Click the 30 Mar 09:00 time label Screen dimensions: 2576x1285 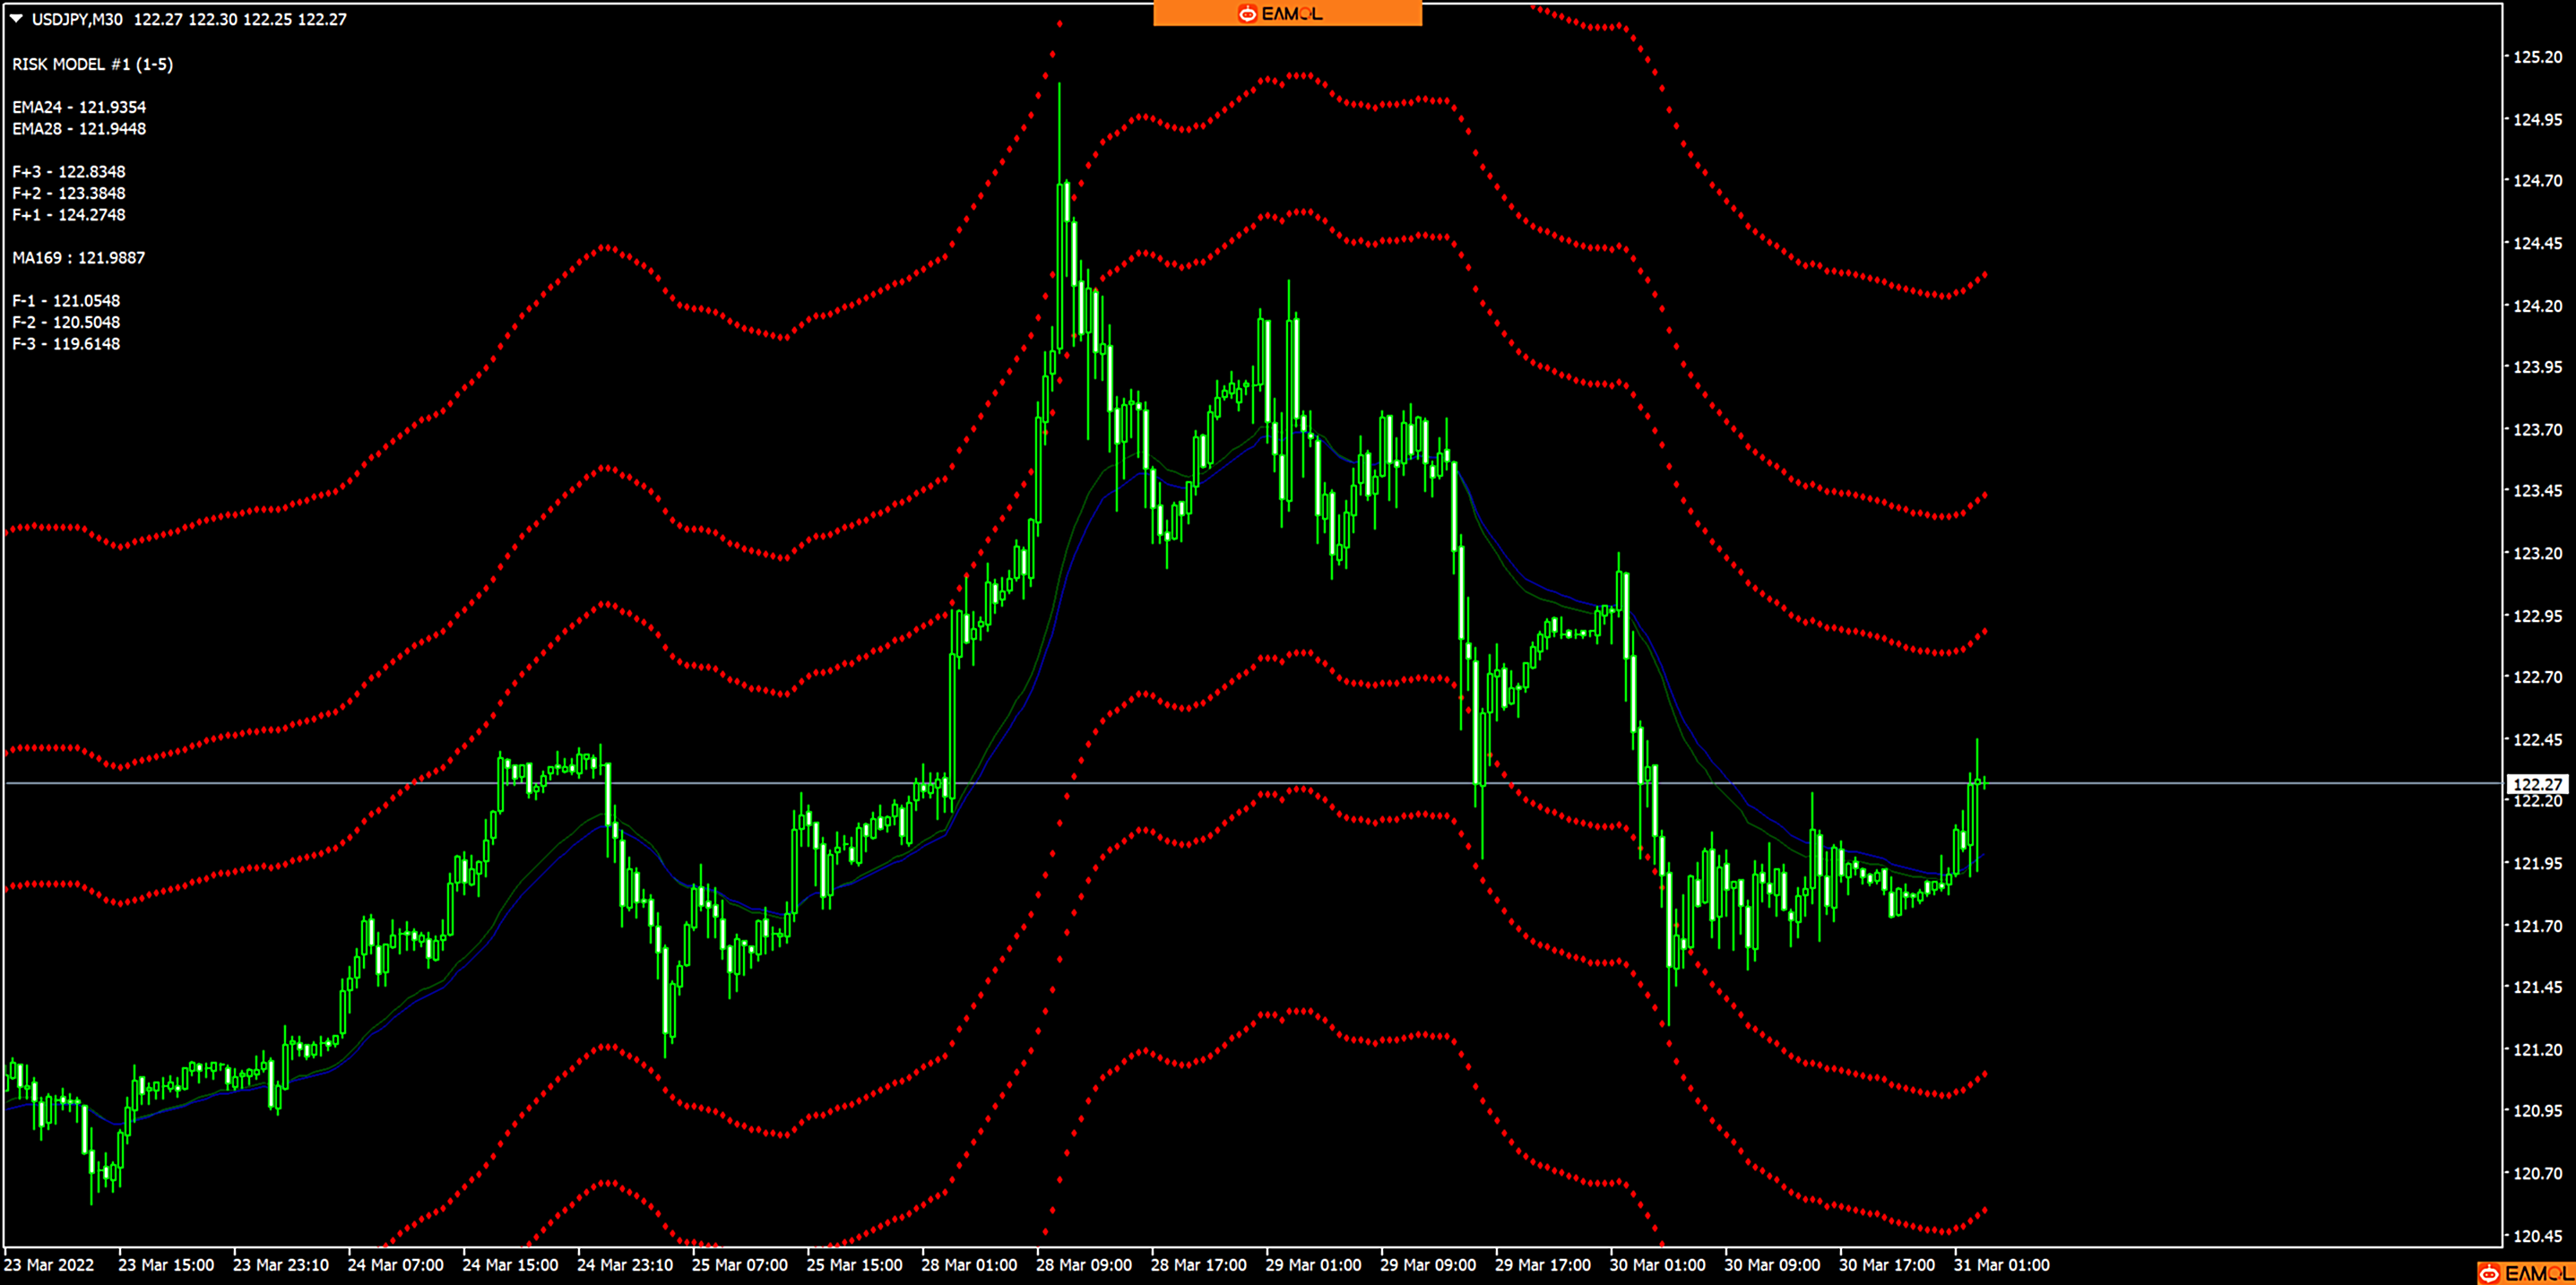(x=1772, y=1265)
